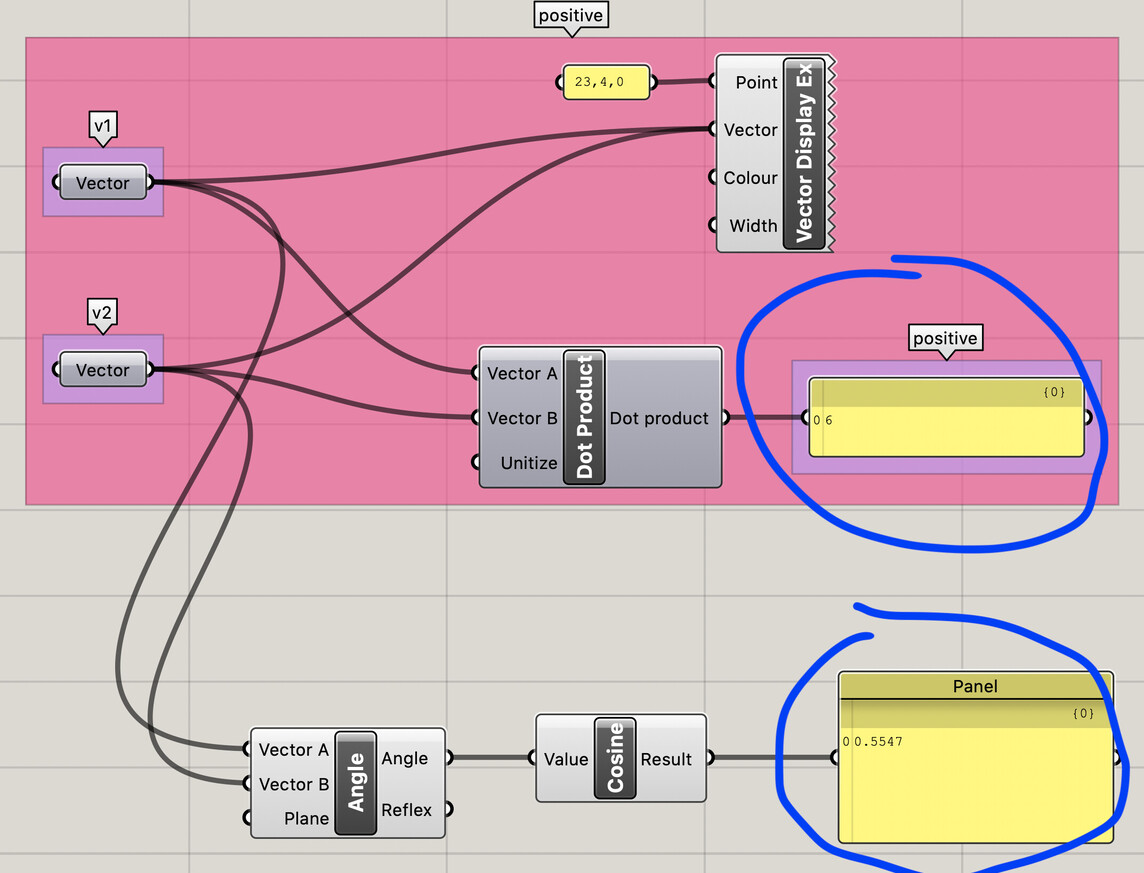This screenshot has width=1144, height=873.
Task: Click the output grip of 23,4,0 panel
Action: (653, 82)
